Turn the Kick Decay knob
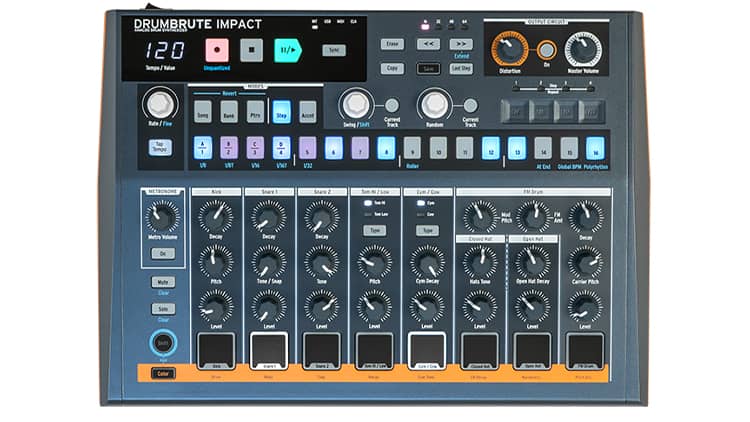Viewport: 750px width, 422px height. tap(216, 216)
